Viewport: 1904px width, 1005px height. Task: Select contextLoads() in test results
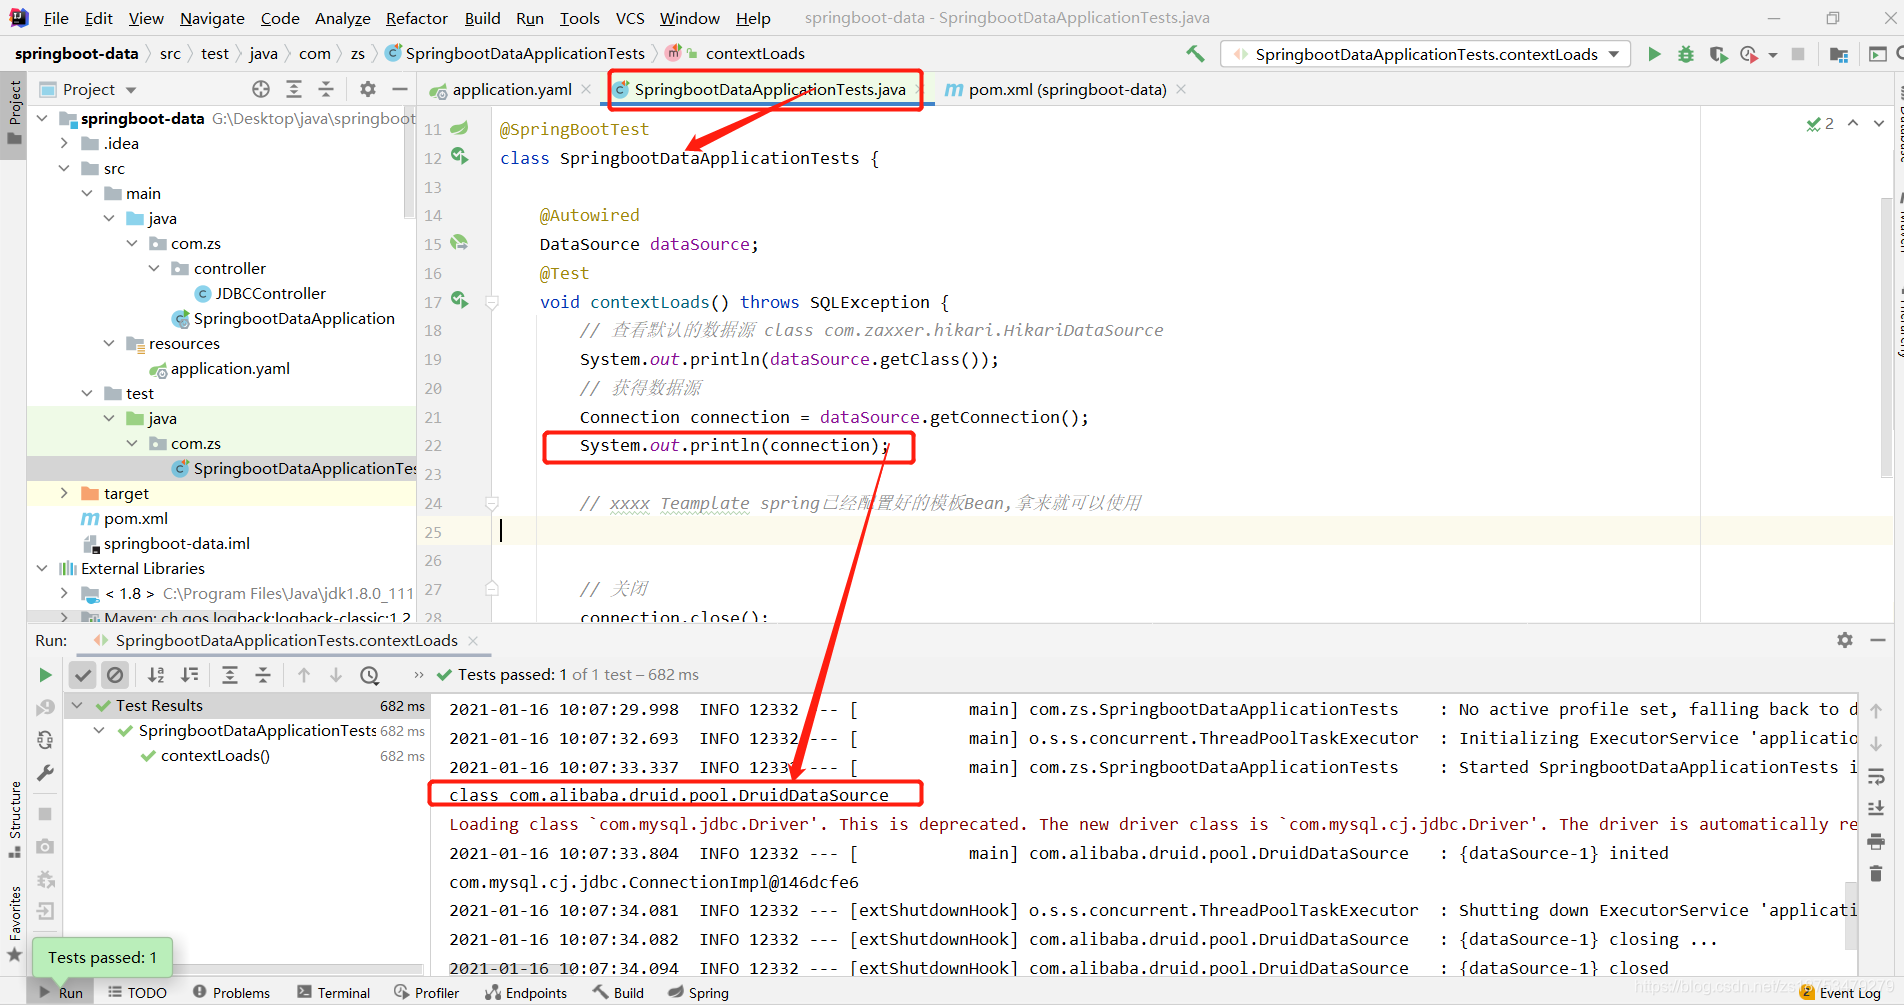point(215,755)
